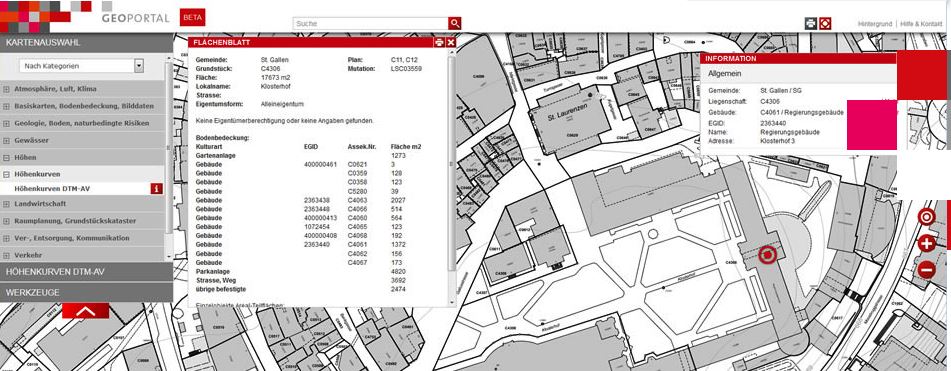Click the red locate target map button
Screen dimensions: 951x371
tap(926, 217)
